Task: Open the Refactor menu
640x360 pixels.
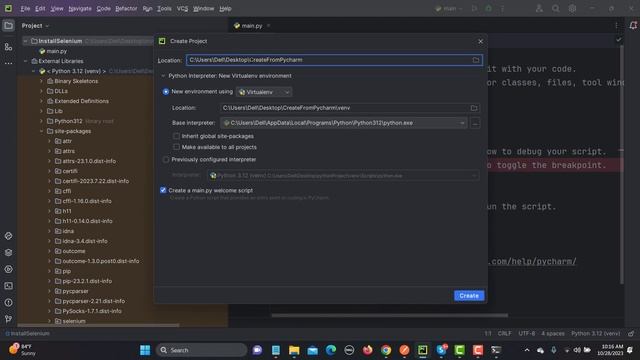Action: pyautogui.click(x=126, y=8)
